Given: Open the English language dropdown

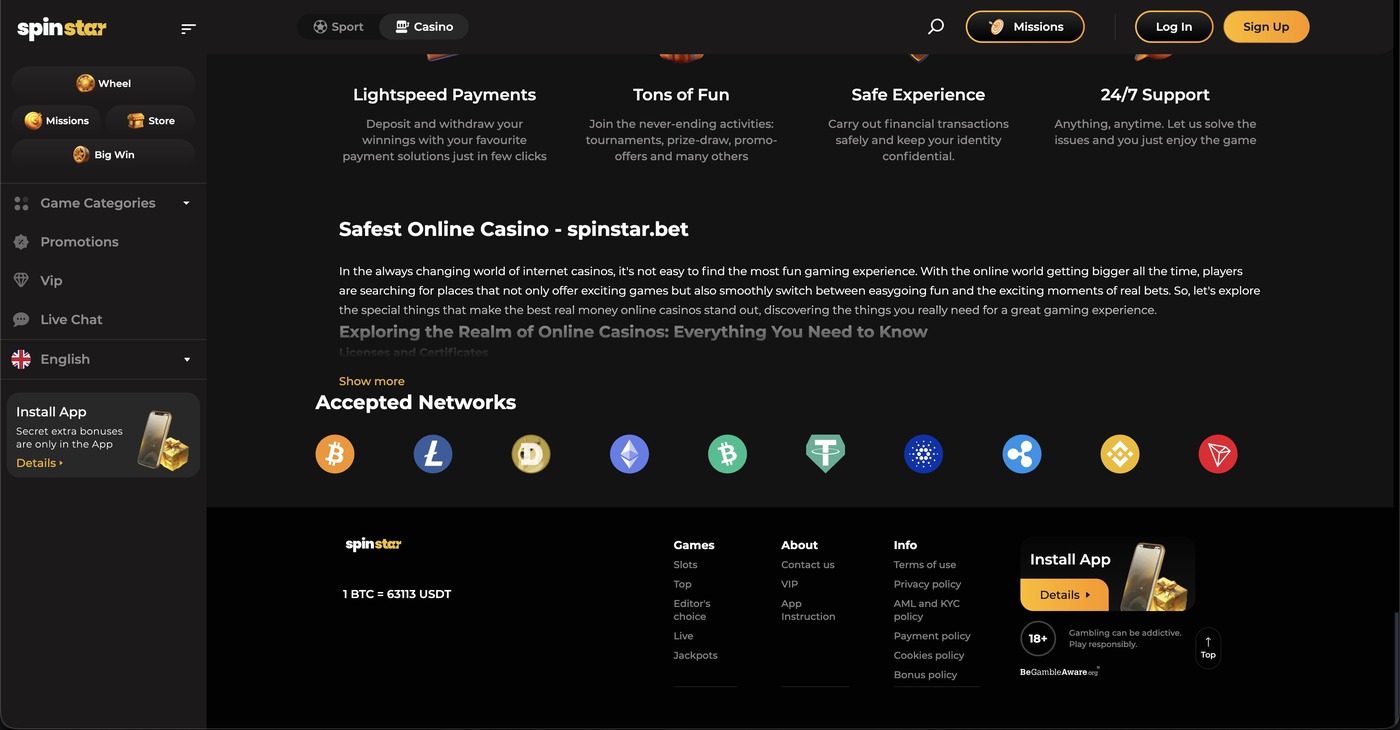Looking at the screenshot, I should [x=103, y=359].
